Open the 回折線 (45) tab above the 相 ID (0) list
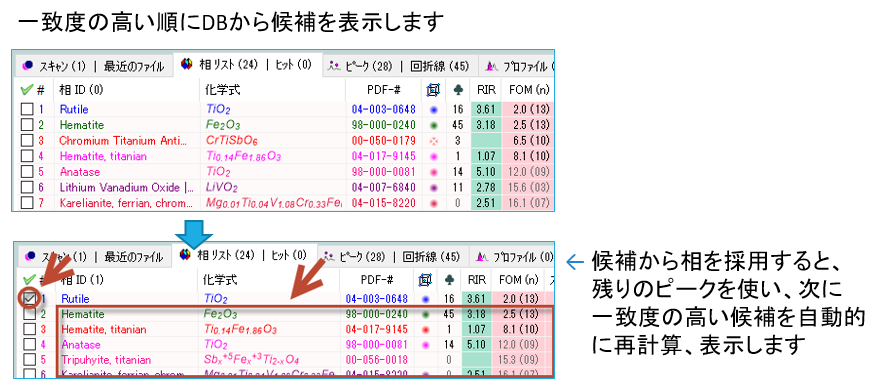The height and width of the screenshot is (384, 873). [x=439, y=66]
